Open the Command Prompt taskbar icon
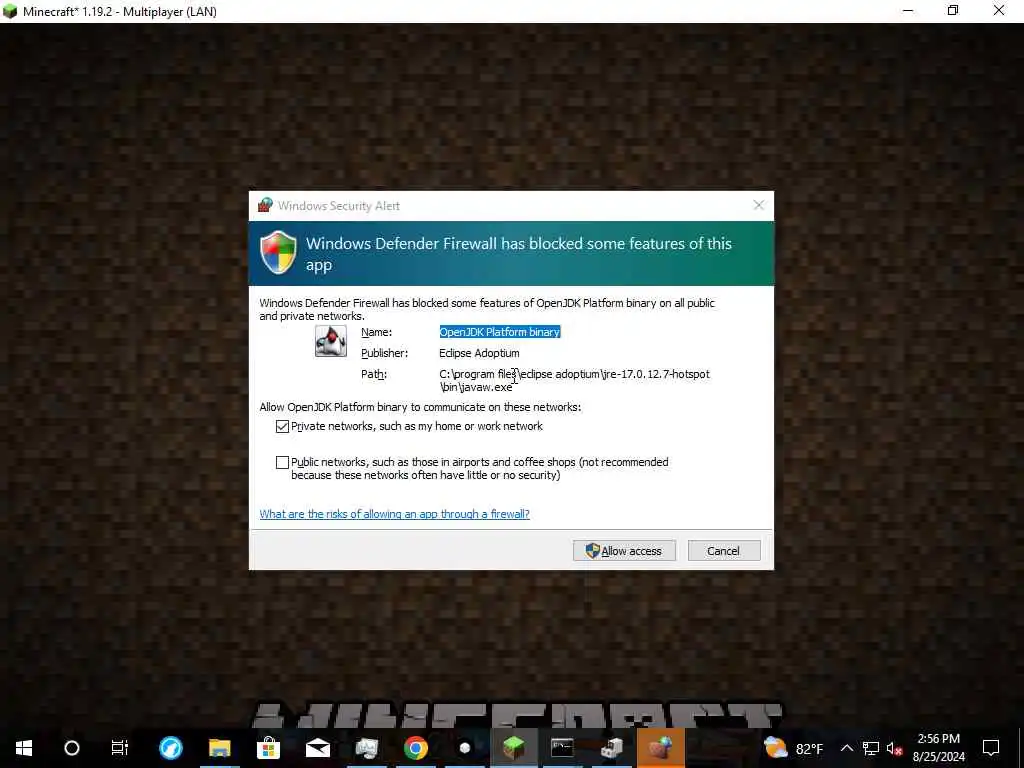Image resolution: width=1024 pixels, height=768 pixels. (x=562, y=748)
